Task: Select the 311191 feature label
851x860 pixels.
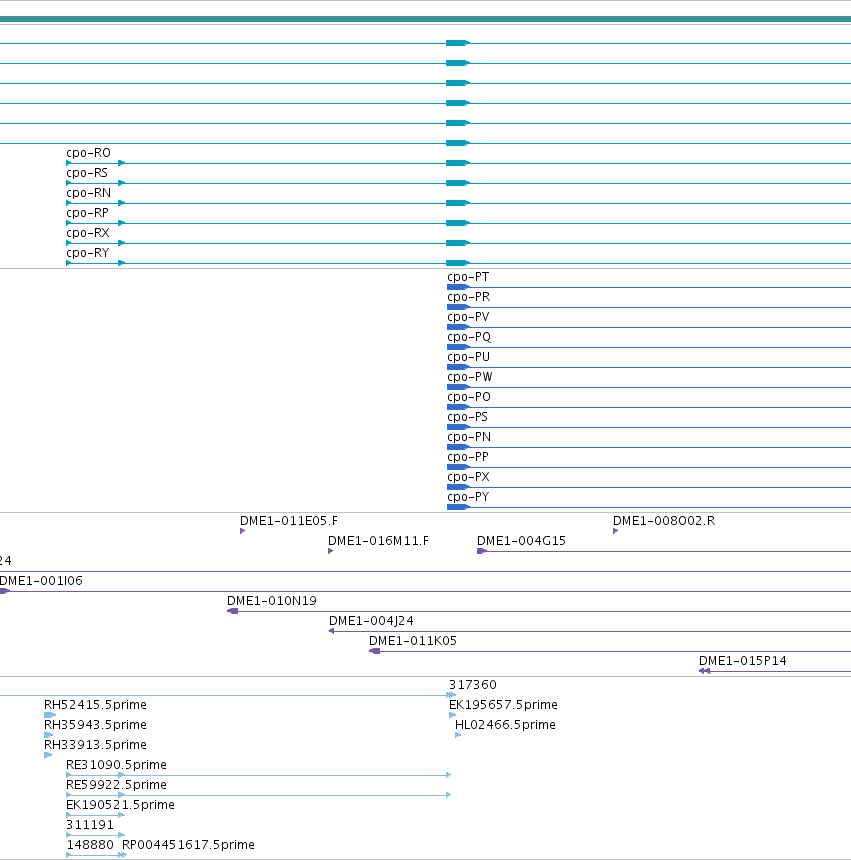Action: click(x=90, y=825)
